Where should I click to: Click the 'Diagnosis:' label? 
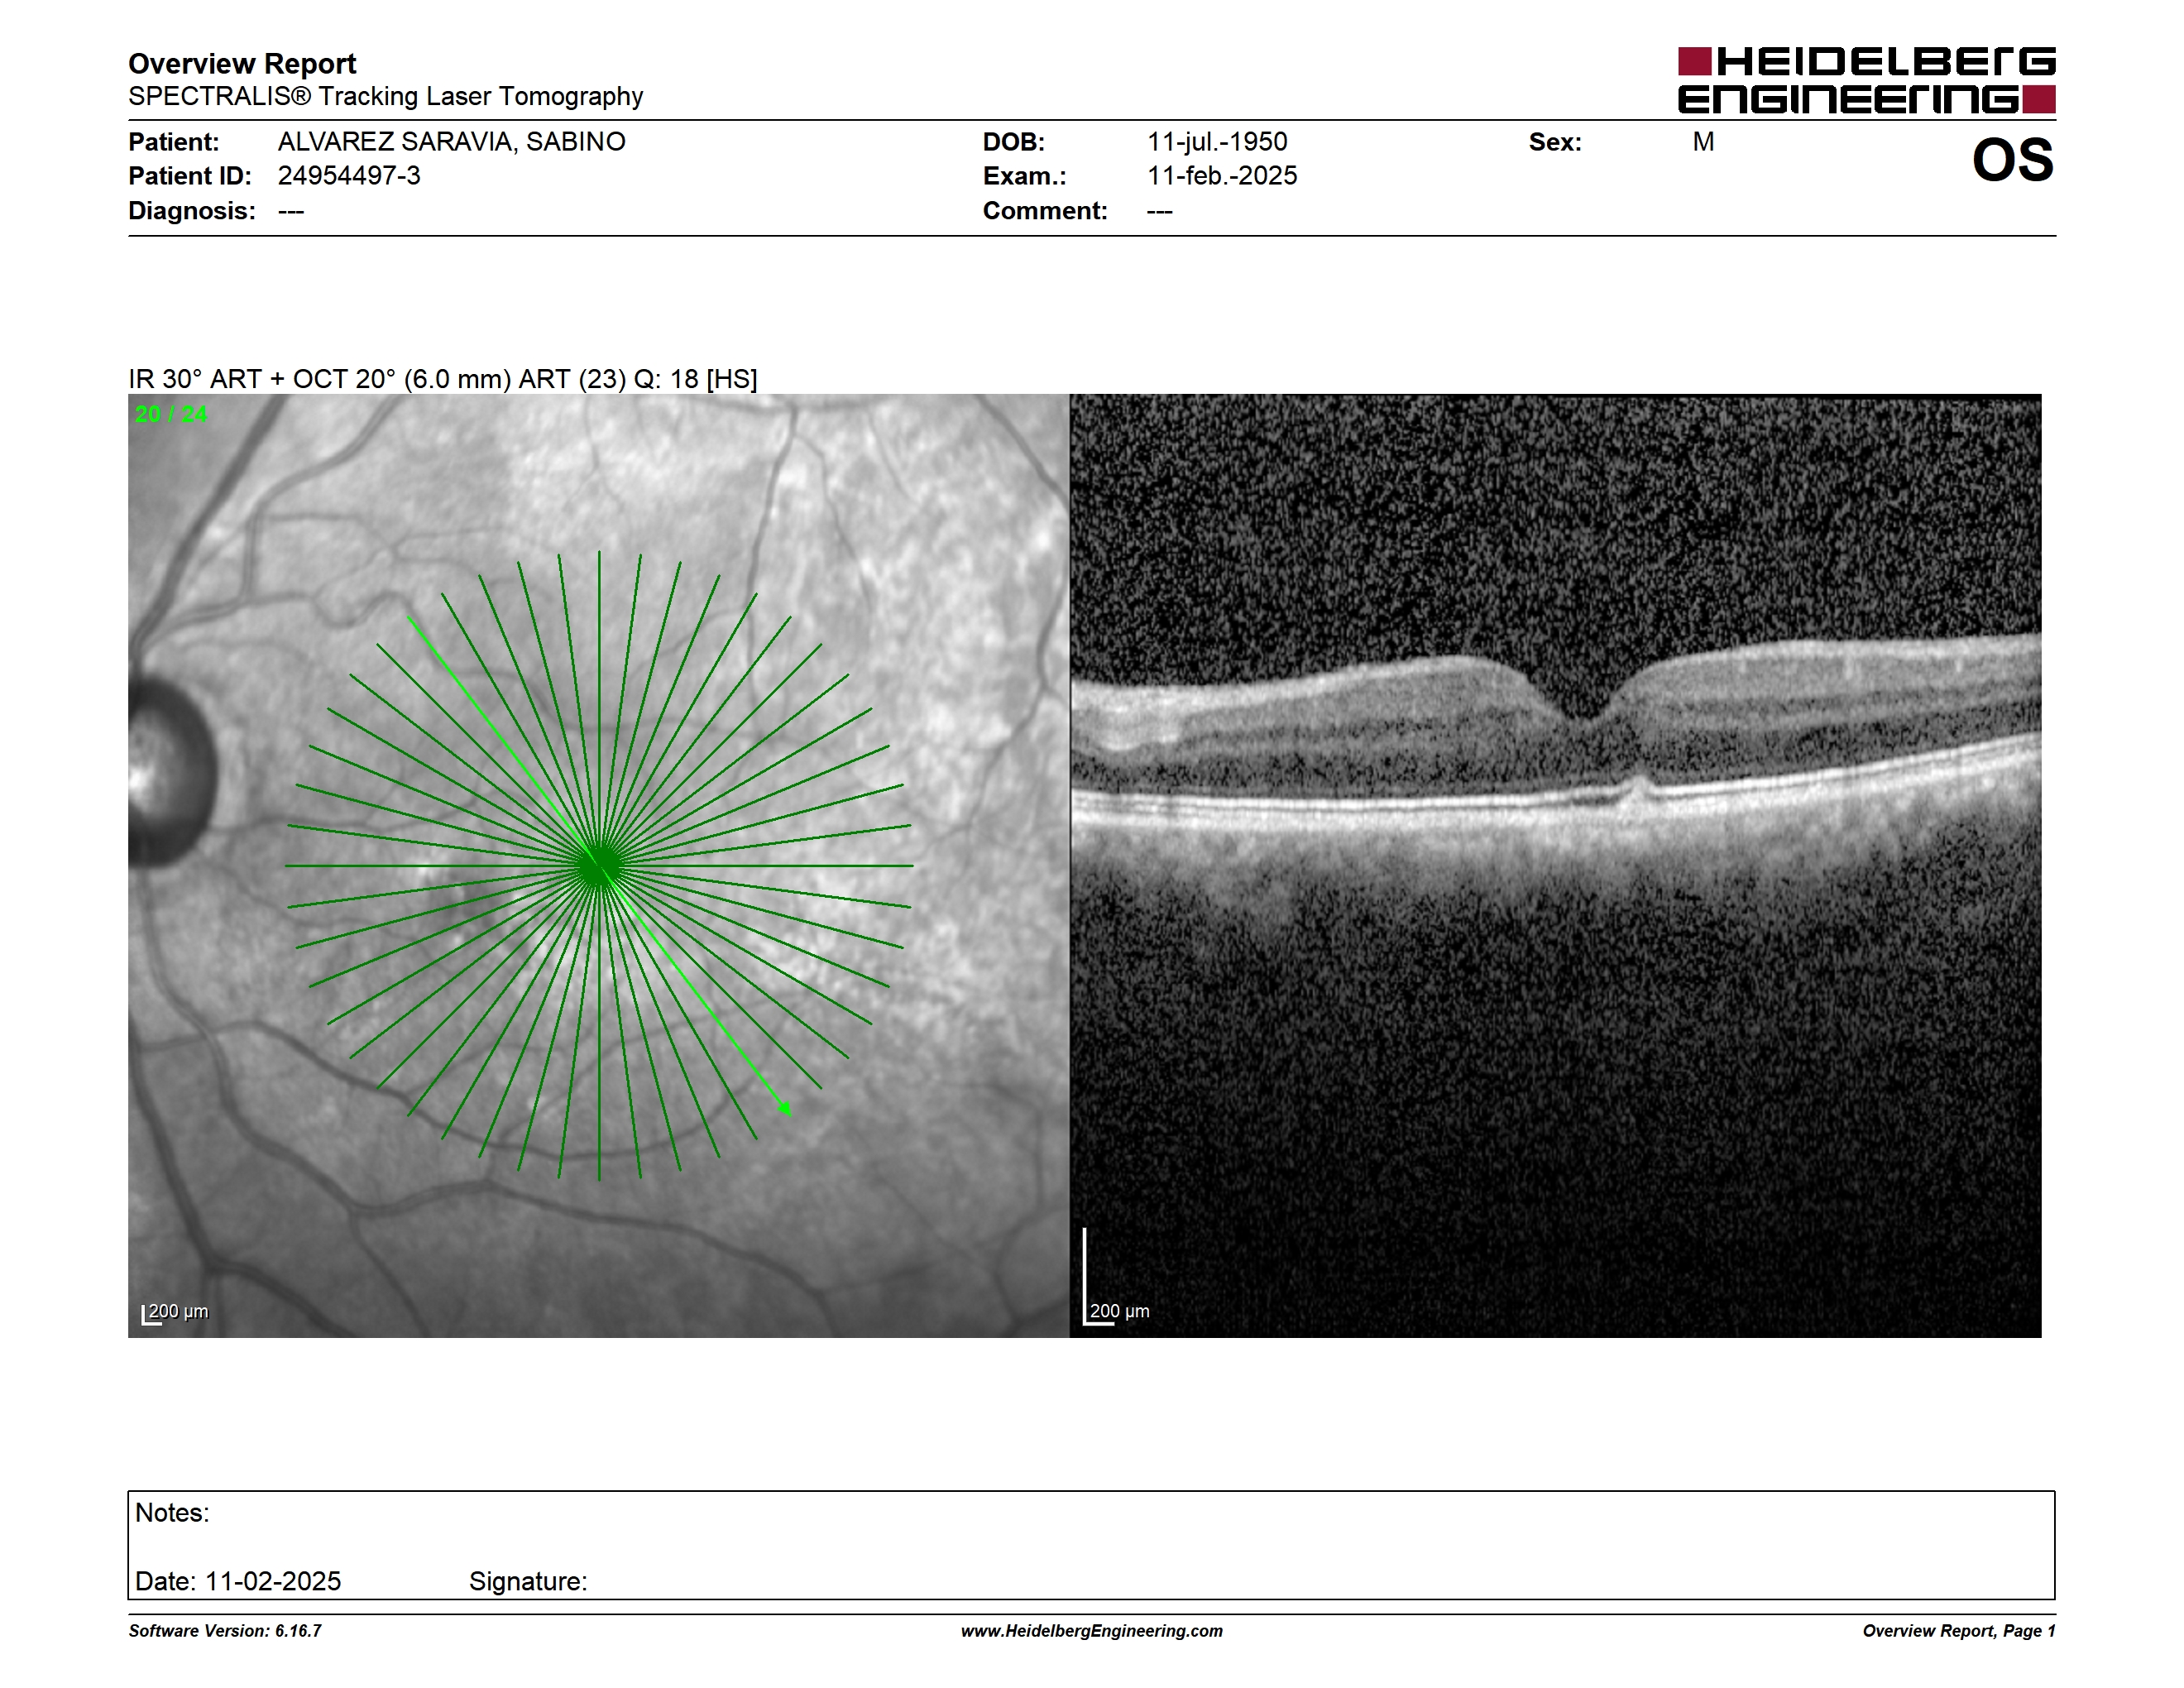(x=192, y=211)
